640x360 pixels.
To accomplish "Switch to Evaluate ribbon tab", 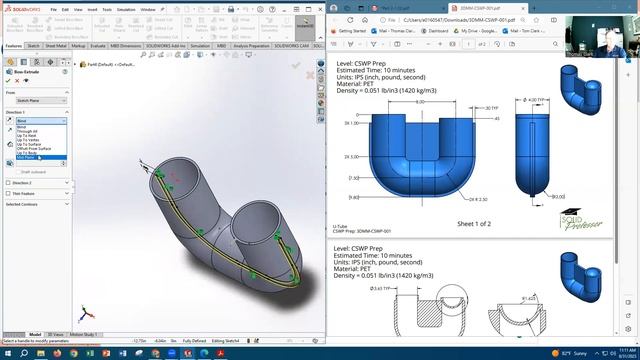I will [98, 46].
